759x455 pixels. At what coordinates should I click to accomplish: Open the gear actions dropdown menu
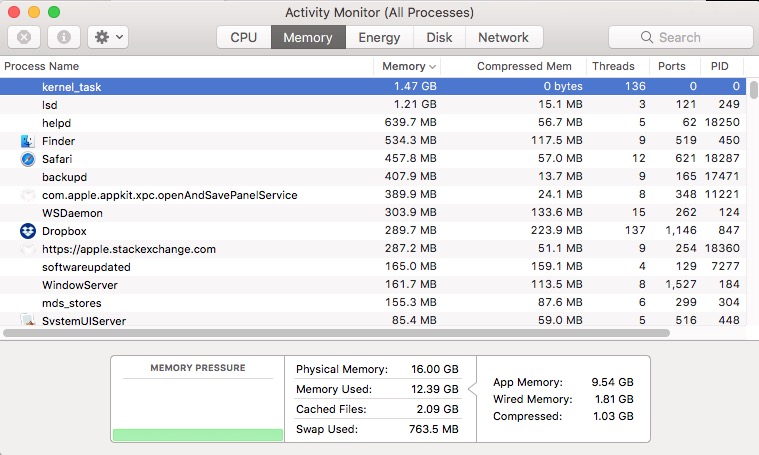coord(108,37)
